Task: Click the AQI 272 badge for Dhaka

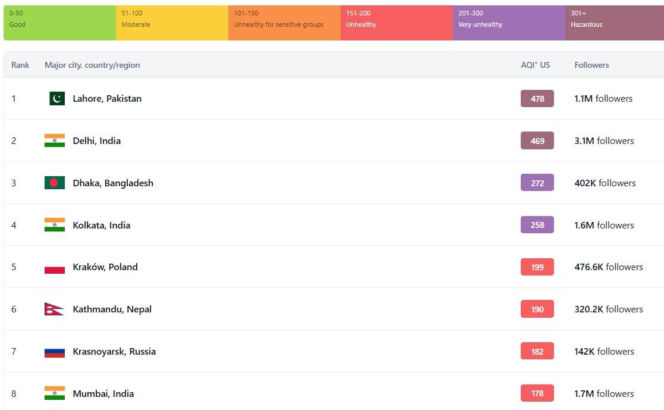Action: (537, 183)
